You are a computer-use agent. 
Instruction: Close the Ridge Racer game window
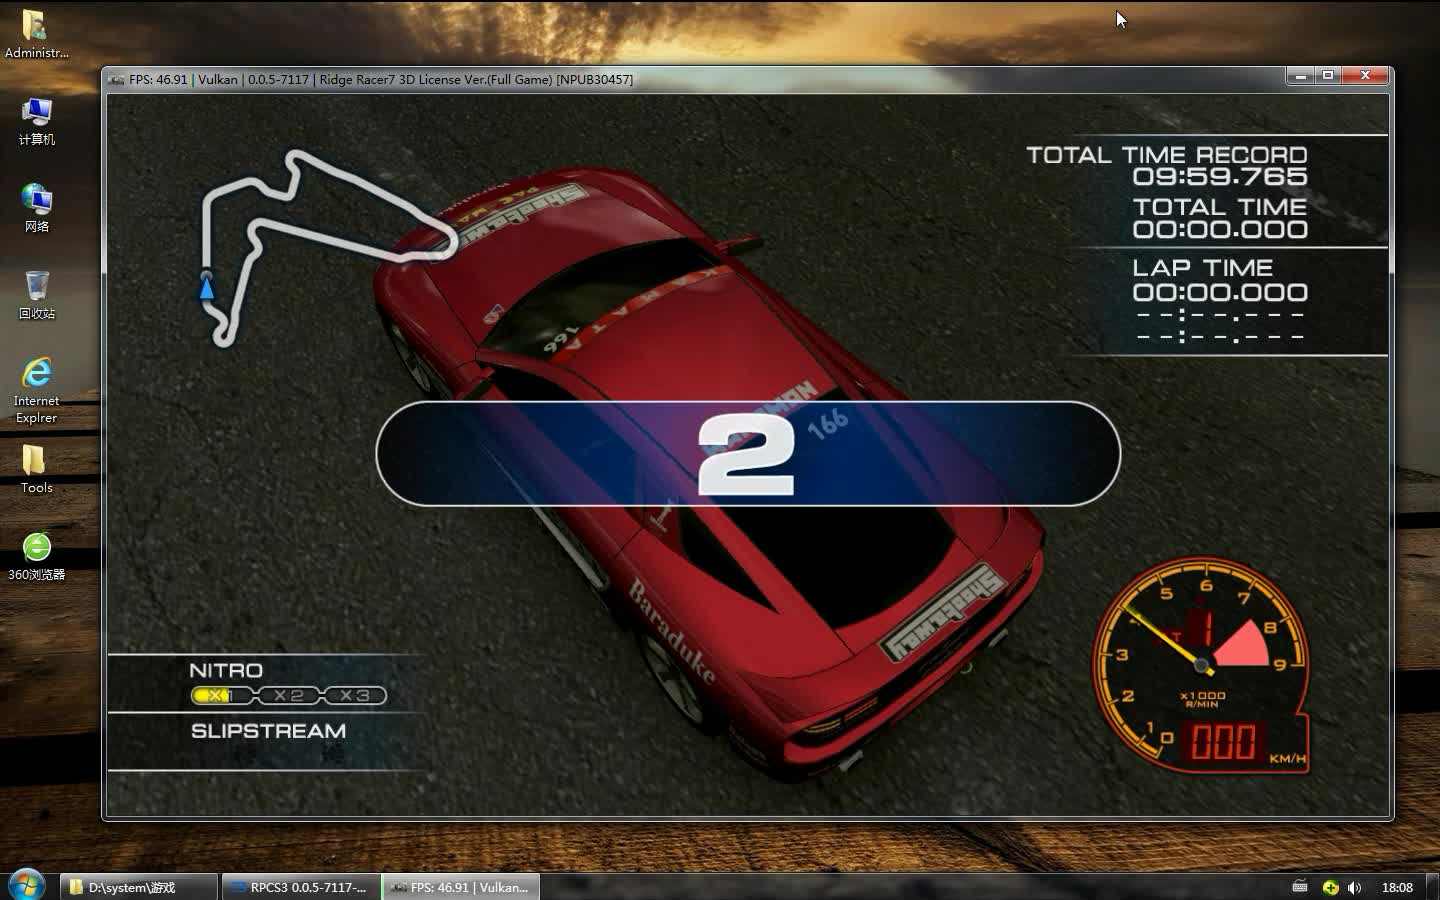coord(1365,76)
